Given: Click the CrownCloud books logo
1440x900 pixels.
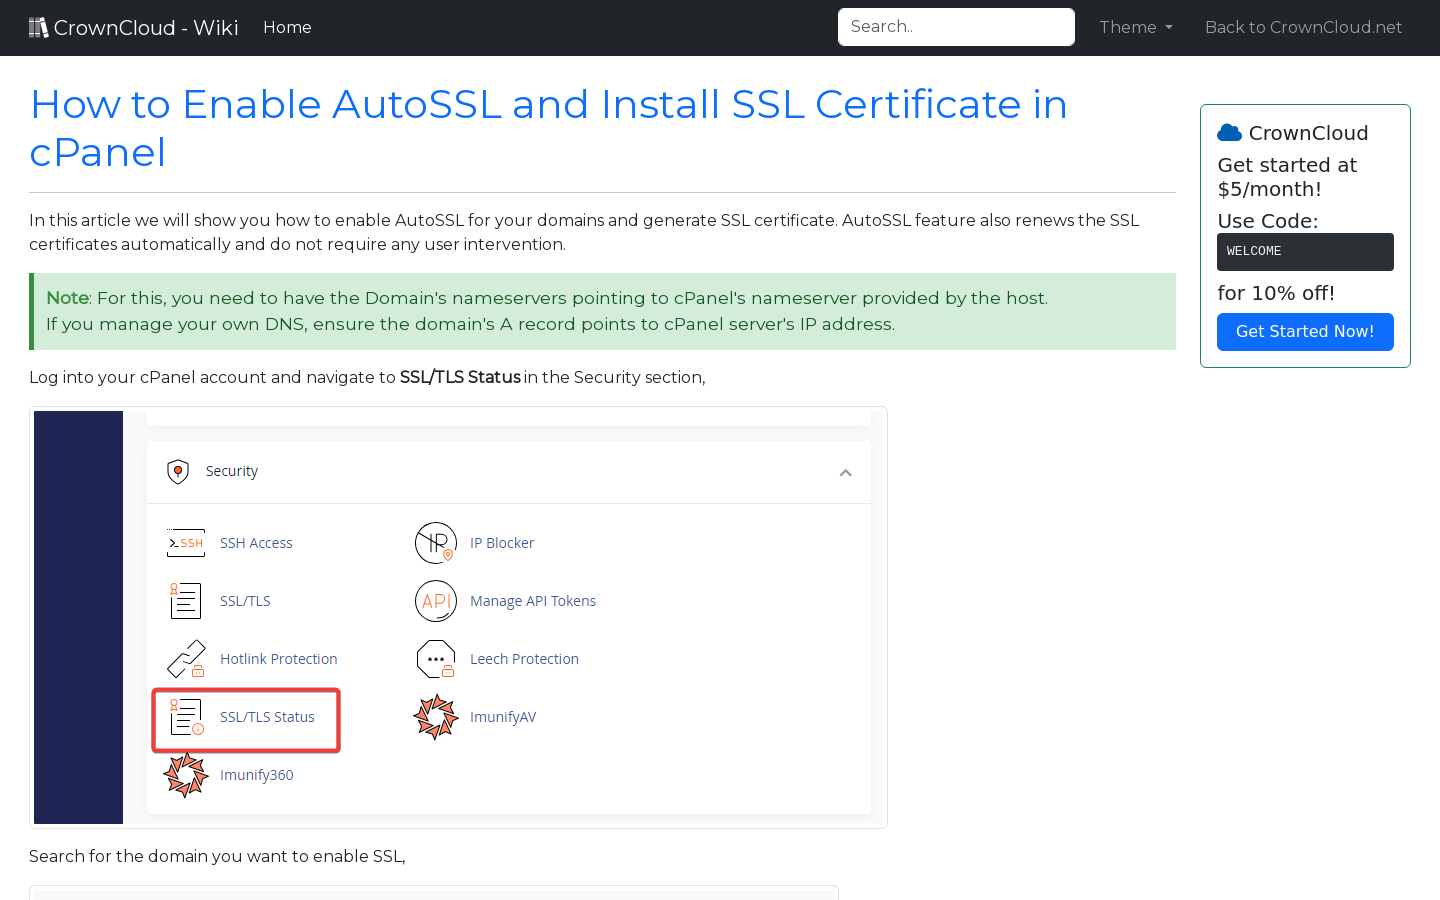Looking at the screenshot, I should [38, 26].
